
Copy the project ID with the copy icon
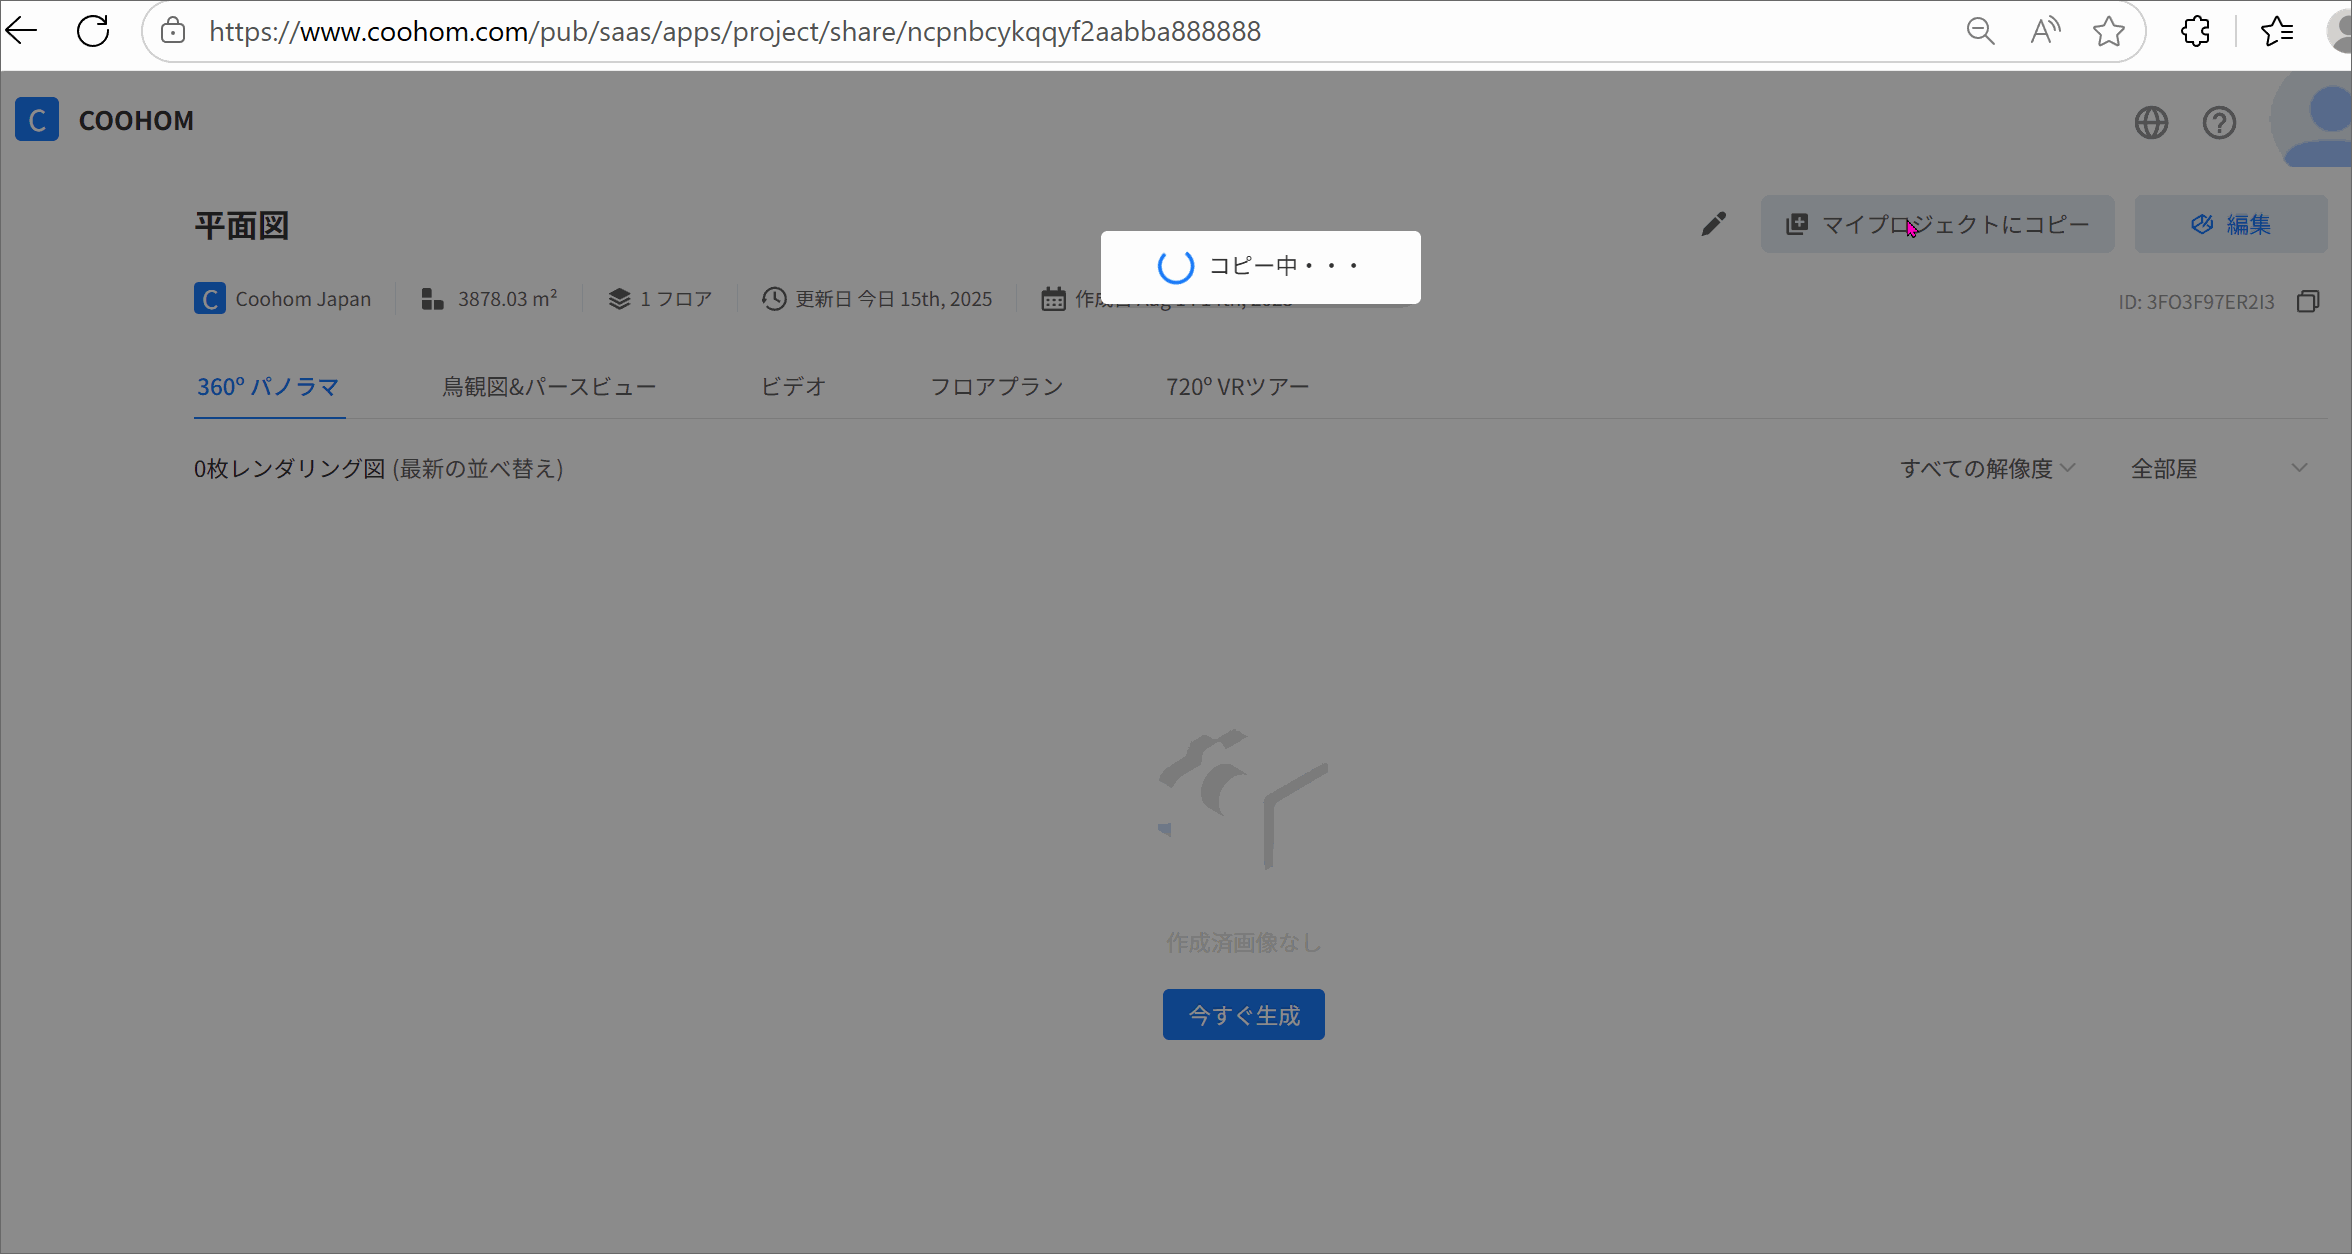pos(2308,301)
